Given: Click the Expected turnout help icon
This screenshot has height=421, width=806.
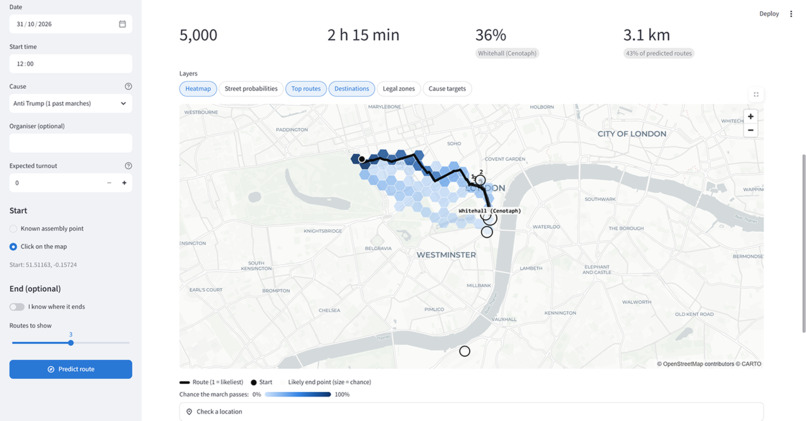Looking at the screenshot, I should pos(129,166).
